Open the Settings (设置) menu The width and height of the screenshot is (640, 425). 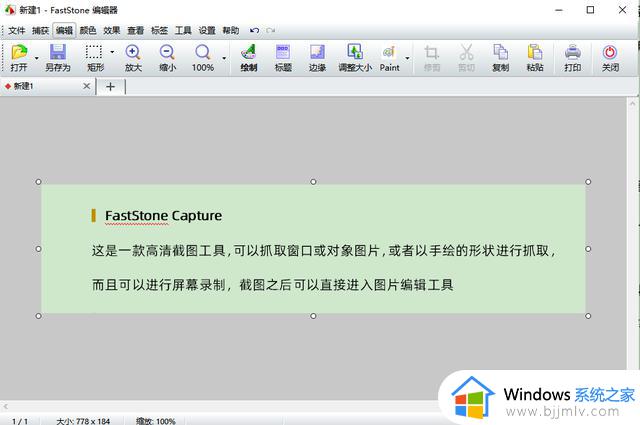207,31
